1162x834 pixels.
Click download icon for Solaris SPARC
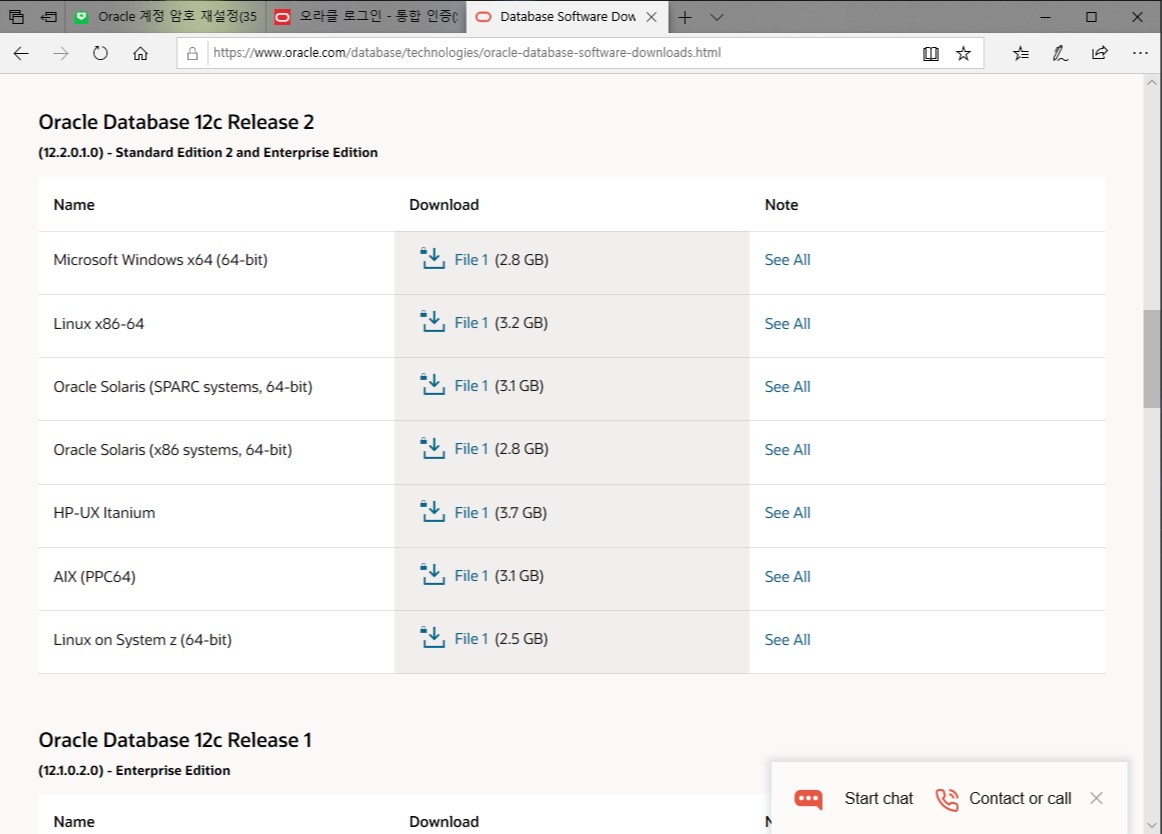[433, 385]
